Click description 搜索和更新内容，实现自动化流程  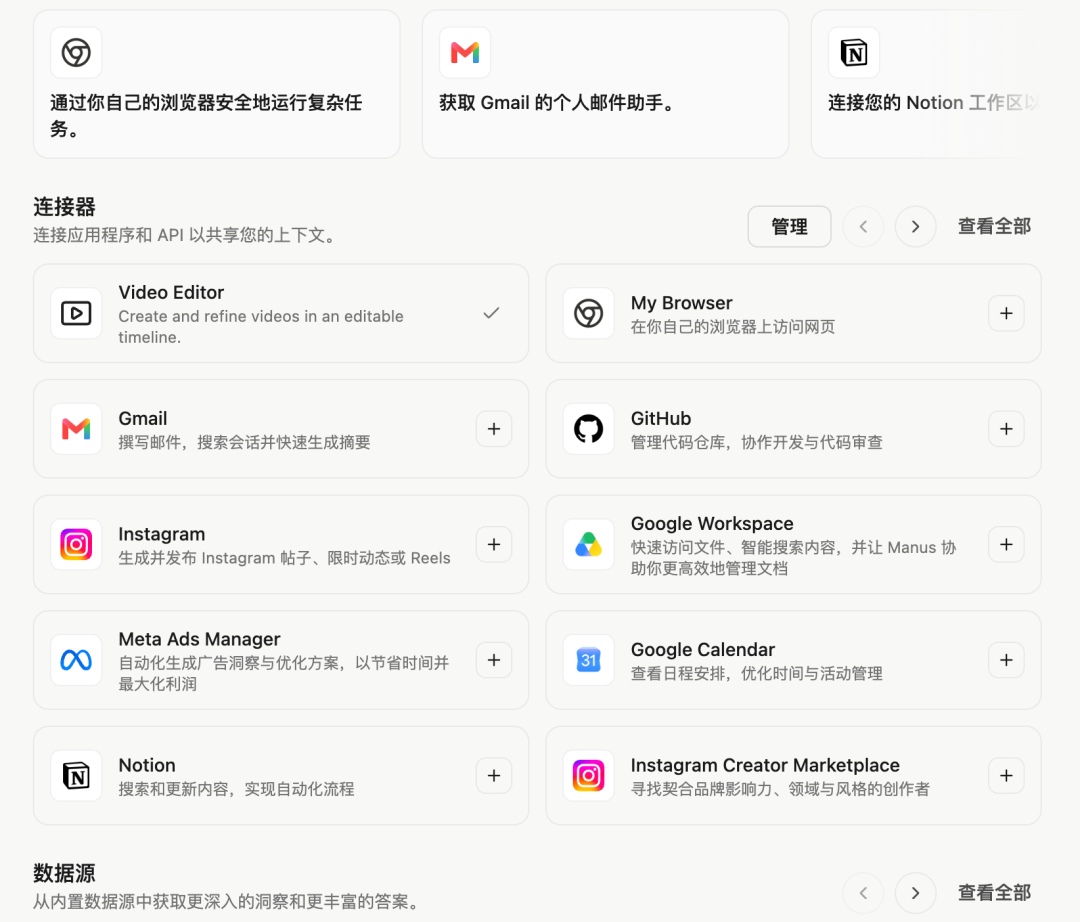[x=236, y=789]
